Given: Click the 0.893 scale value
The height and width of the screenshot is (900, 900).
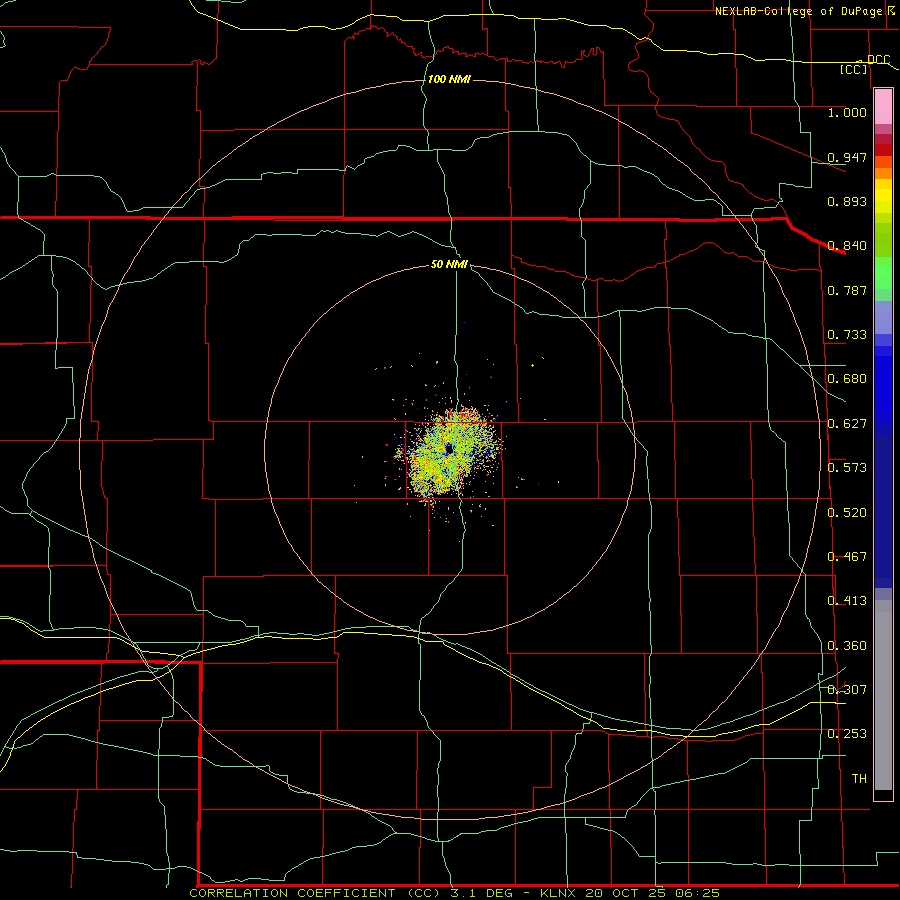Looking at the screenshot, I should coord(847,201).
